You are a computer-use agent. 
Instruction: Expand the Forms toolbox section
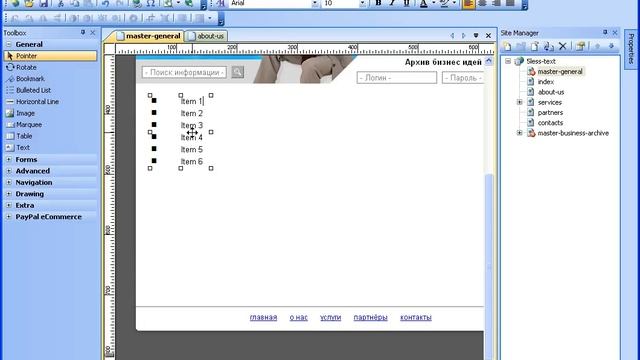click(9, 160)
